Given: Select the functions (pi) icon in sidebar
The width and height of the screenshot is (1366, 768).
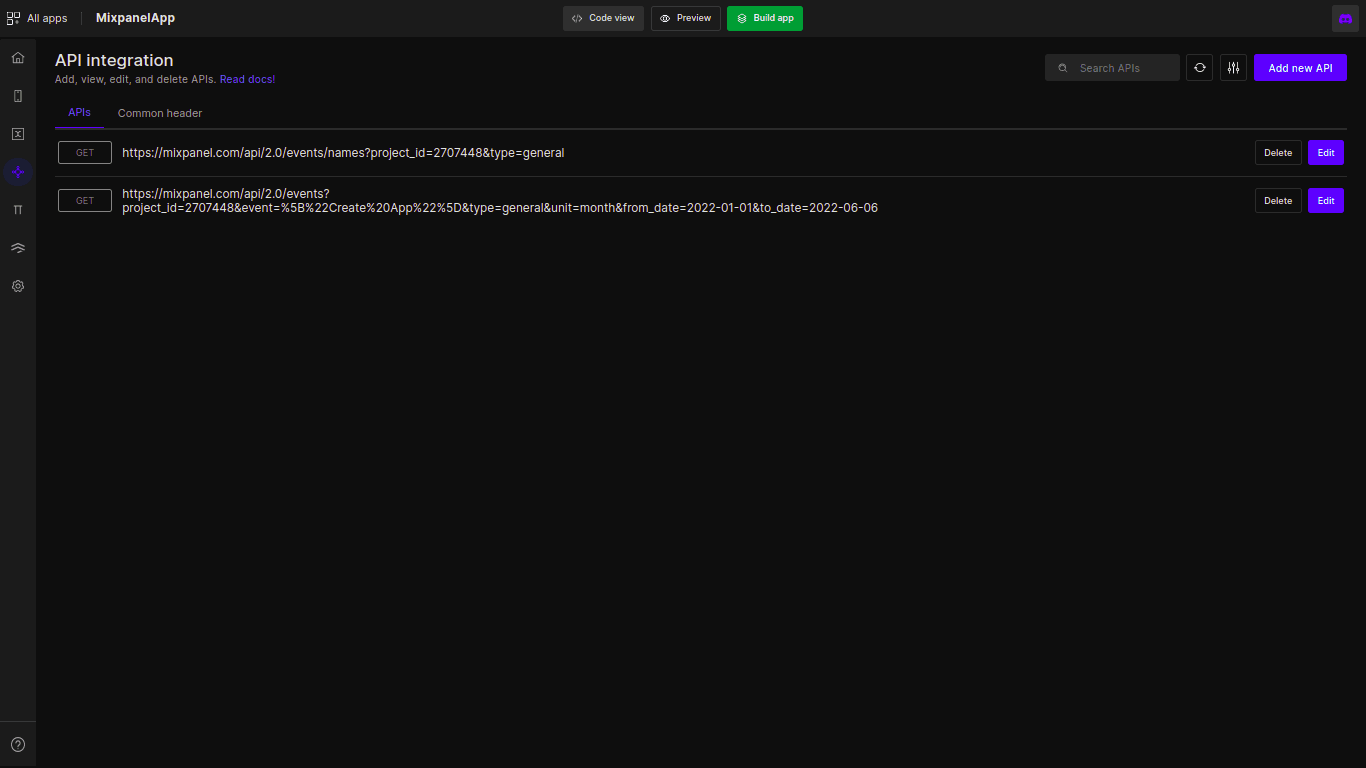Looking at the screenshot, I should click(17, 209).
